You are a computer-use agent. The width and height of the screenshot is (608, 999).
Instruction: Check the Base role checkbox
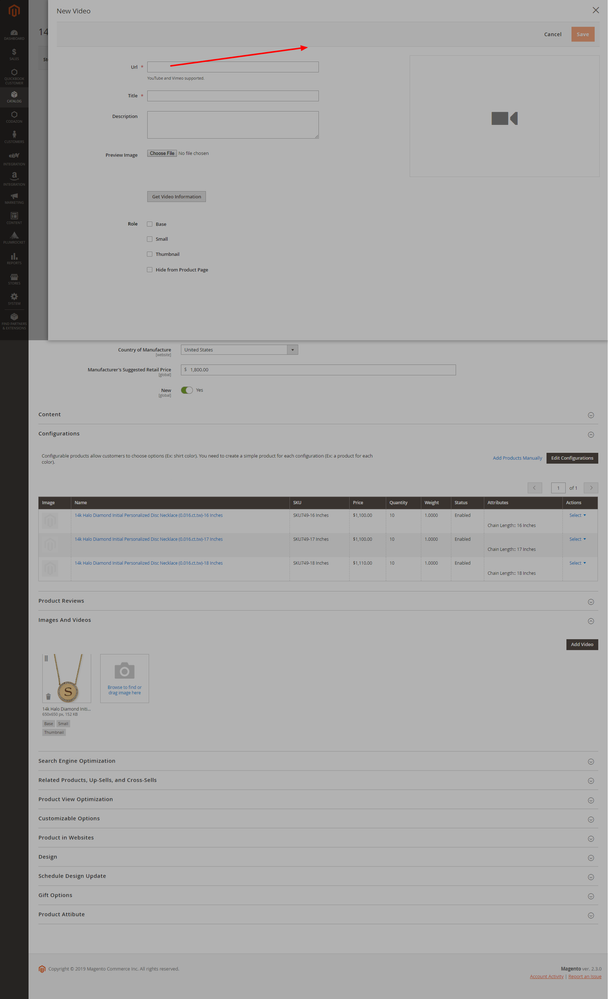(150, 224)
